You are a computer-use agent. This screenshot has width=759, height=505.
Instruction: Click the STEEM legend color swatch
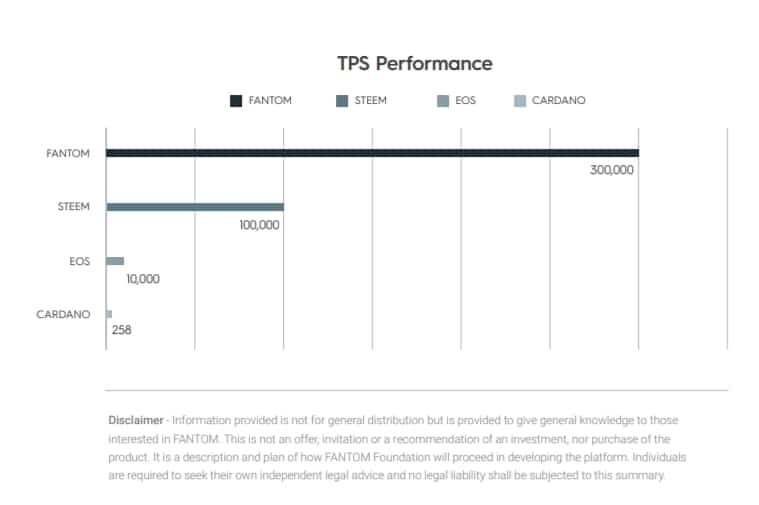tap(342, 101)
